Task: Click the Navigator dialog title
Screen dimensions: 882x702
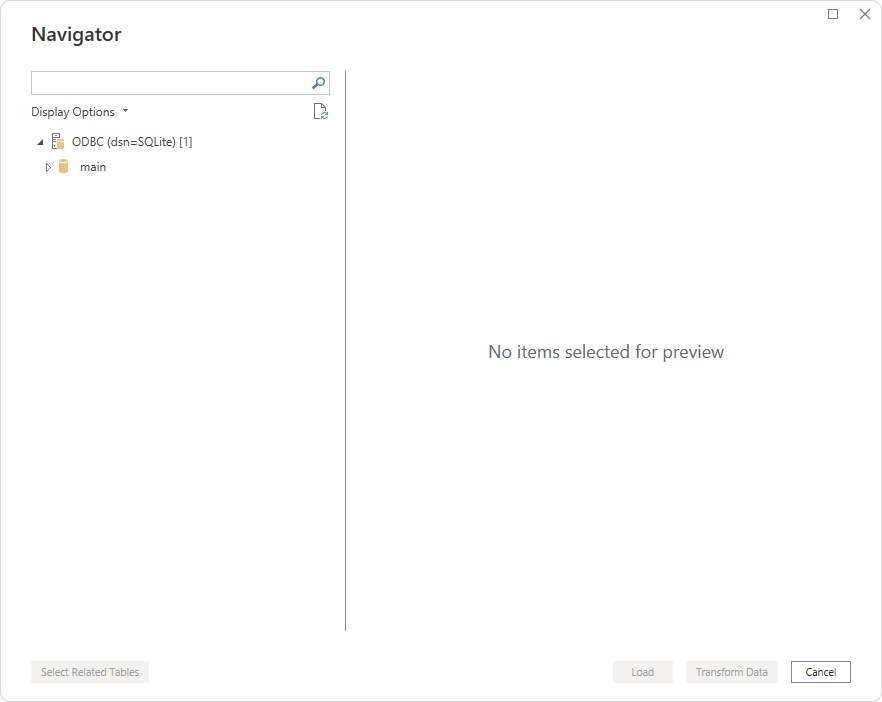Action: point(76,35)
